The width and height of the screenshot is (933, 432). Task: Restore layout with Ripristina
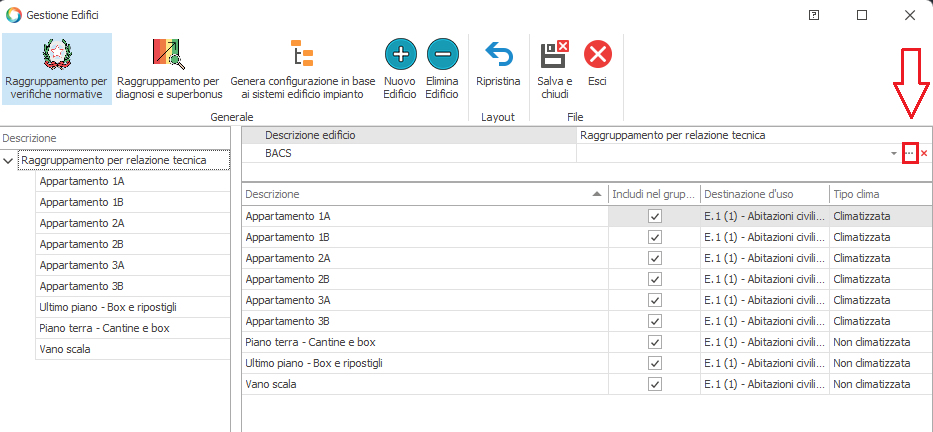point(497,53)
